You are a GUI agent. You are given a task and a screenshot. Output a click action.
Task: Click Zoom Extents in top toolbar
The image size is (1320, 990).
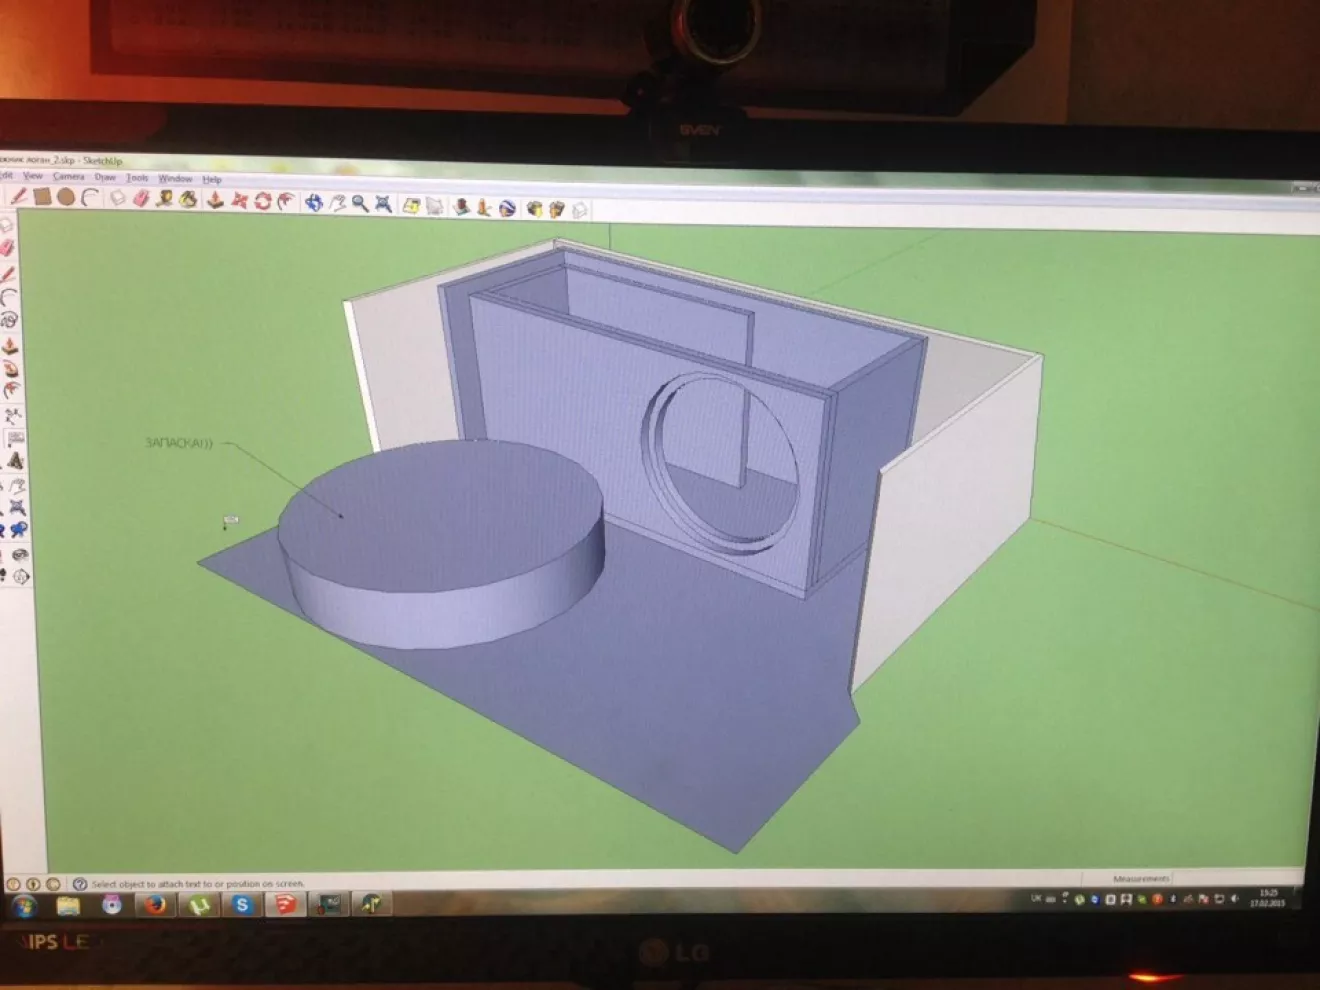[383, 204]
